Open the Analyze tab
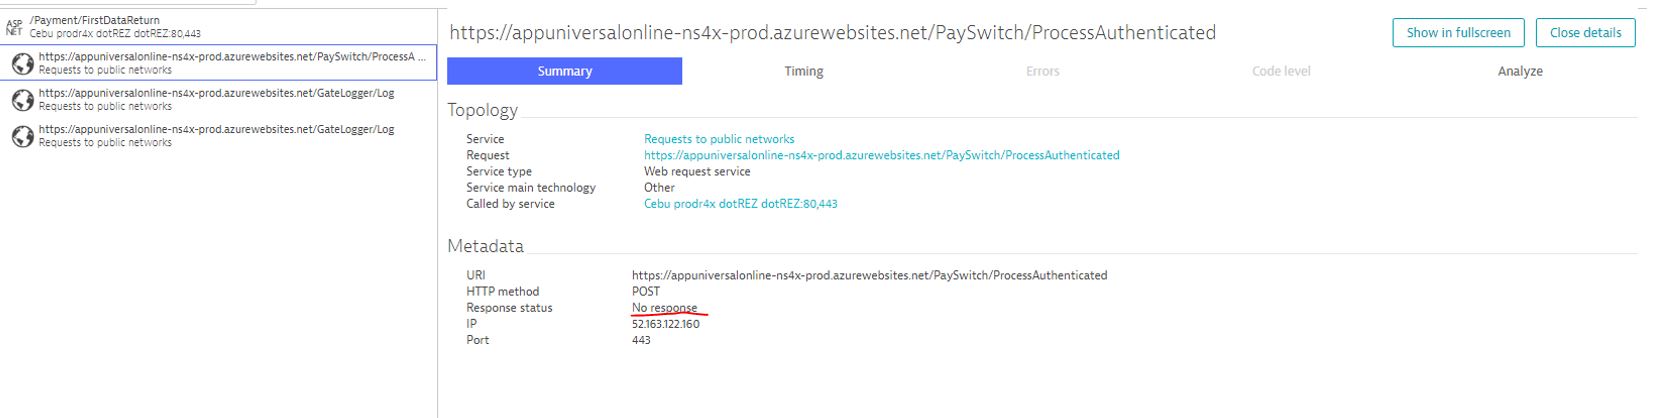The image size is (1656, 418). 1520,71
